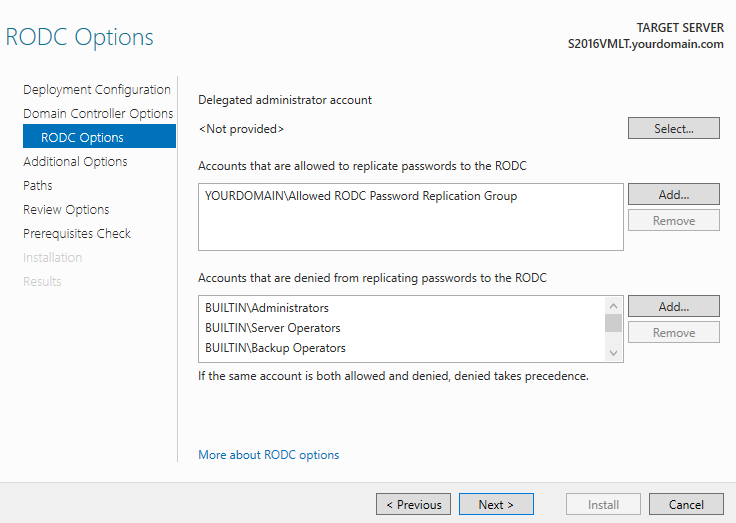Cancel the domain controller wizard
The width and height of the screenshot is (736, 523).
point(686,505)
